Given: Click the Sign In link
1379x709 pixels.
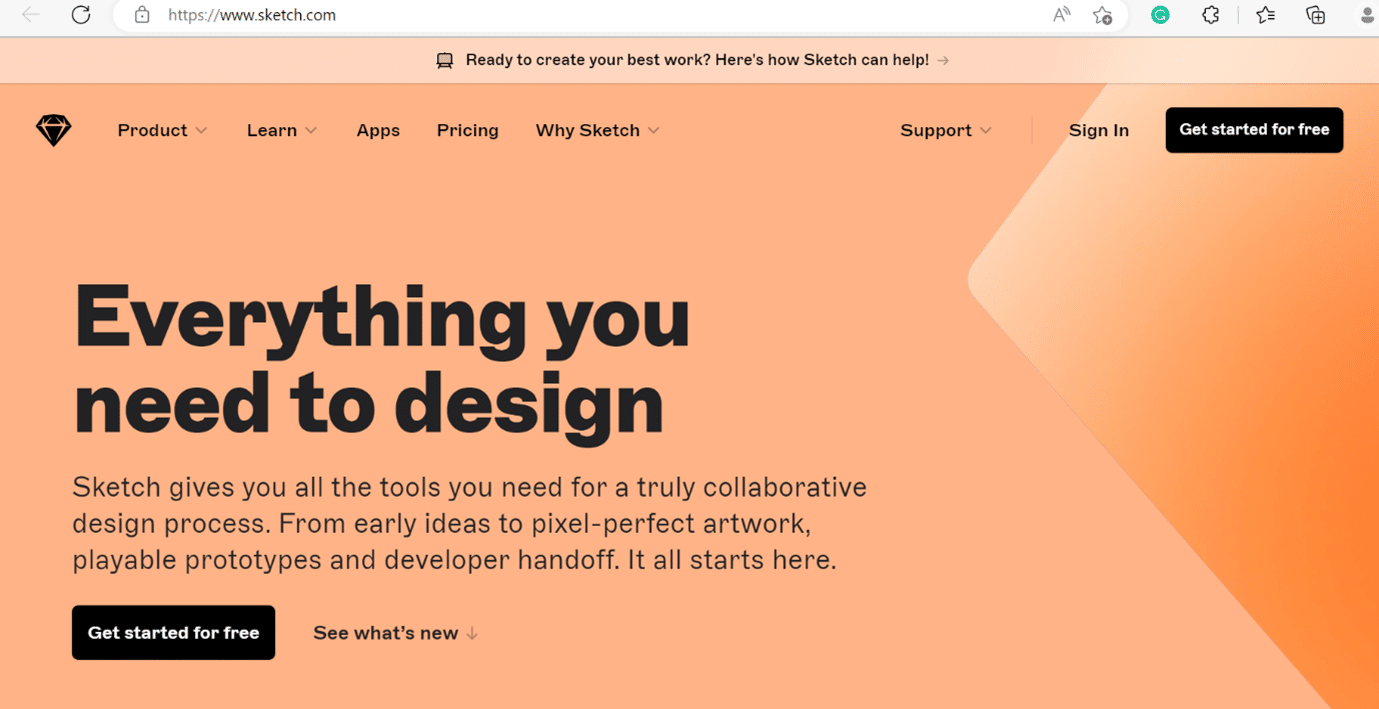Looking at the screenshot, I should 1098,130.
